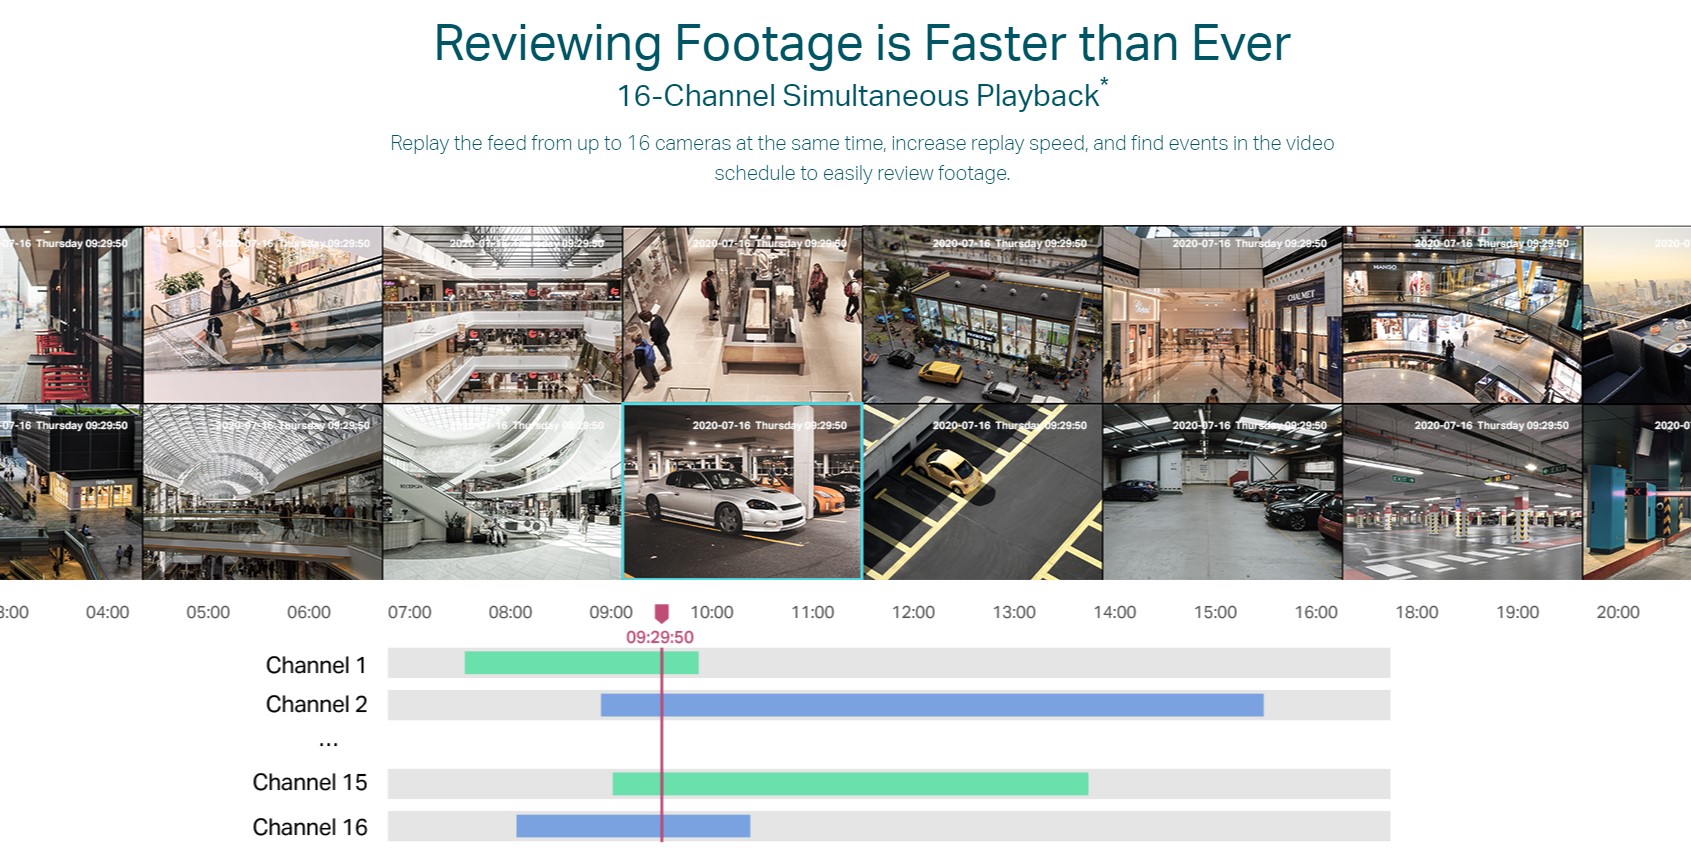Open the white curved atrium camera feed
1691x868 pixels.
(x=502, y=491)
